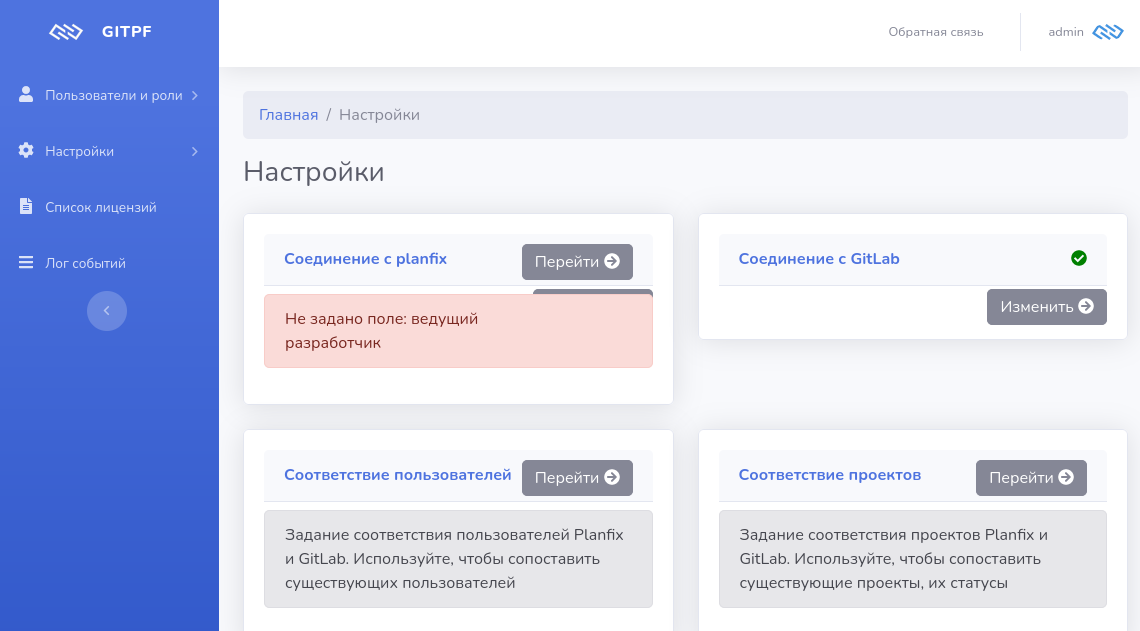Viewport: 1140px width, 631px height.
Task: Click the user icon beside Пользователи и роли
Action: click(26, 95)
